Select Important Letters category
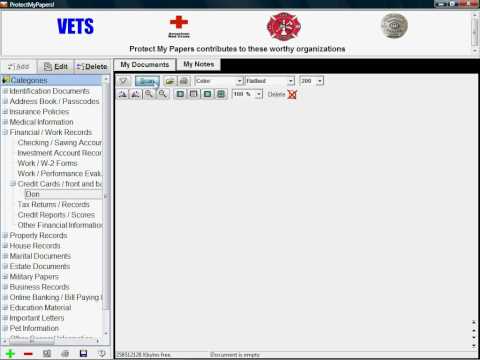 [37, 318]
